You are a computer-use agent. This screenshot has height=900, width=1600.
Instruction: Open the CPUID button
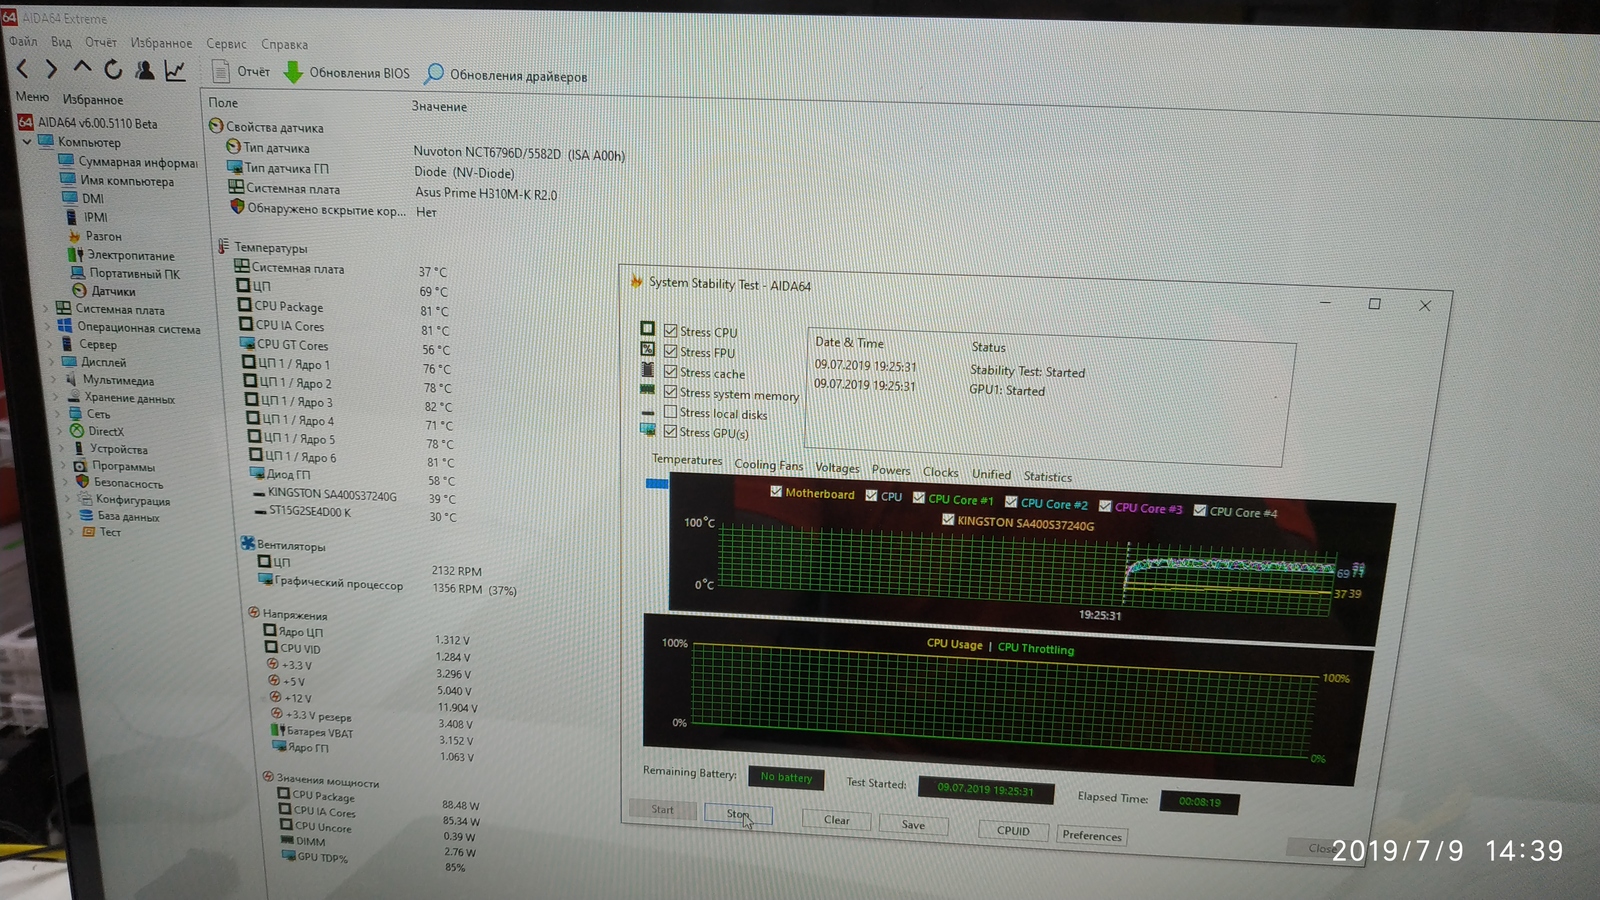click(x=1013, y=830)
